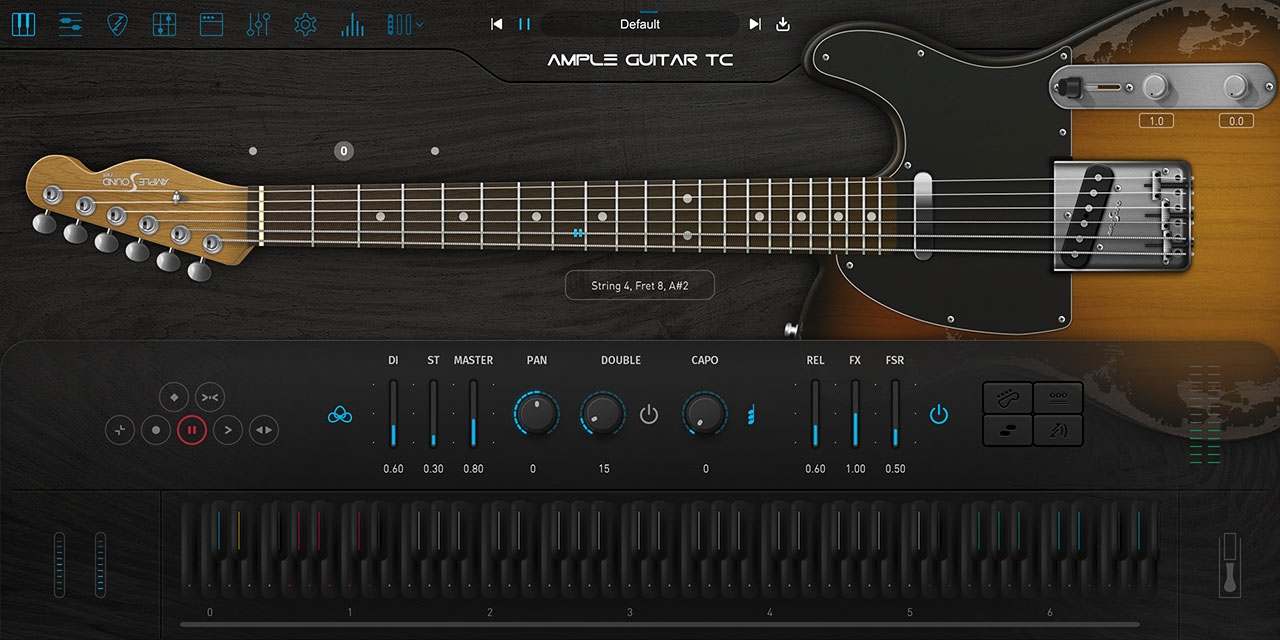Click the diamond-shaped round button

click(x=174, y=397)
